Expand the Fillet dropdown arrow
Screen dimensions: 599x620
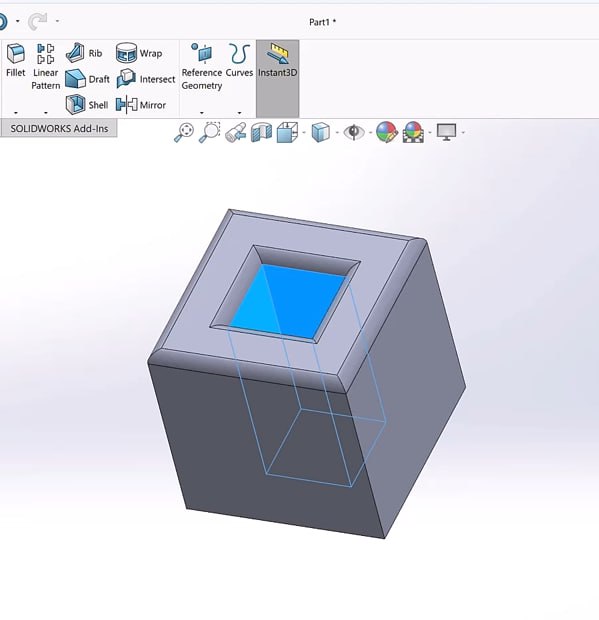tap(16, 113)
